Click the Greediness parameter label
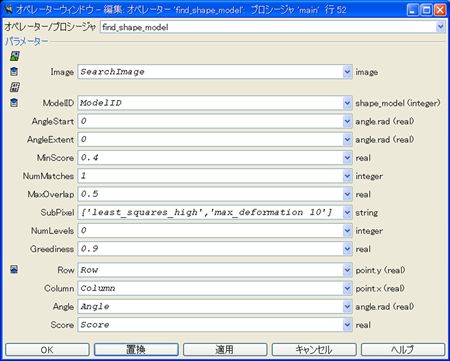This screenshot has width=450, height=361. 52,249
